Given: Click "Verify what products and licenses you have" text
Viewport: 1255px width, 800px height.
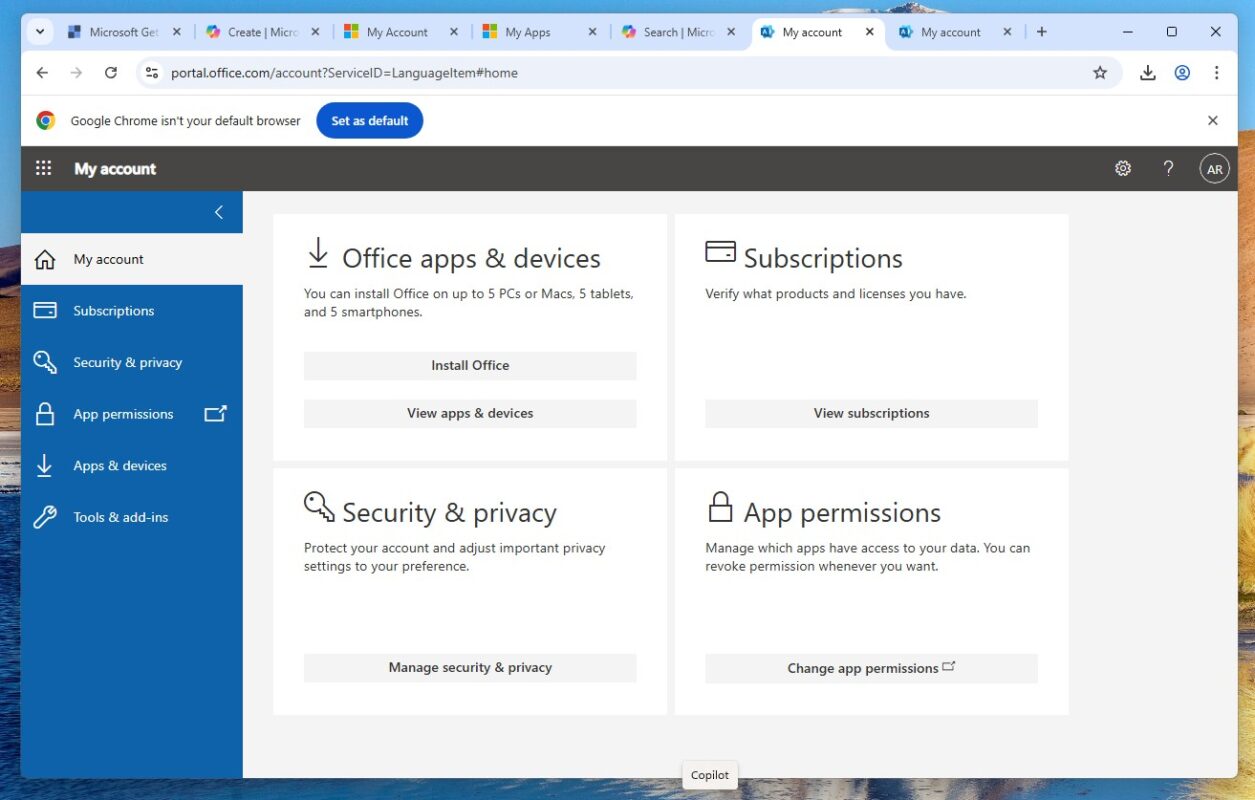Looking at the screenshot, I should point(836,294).
